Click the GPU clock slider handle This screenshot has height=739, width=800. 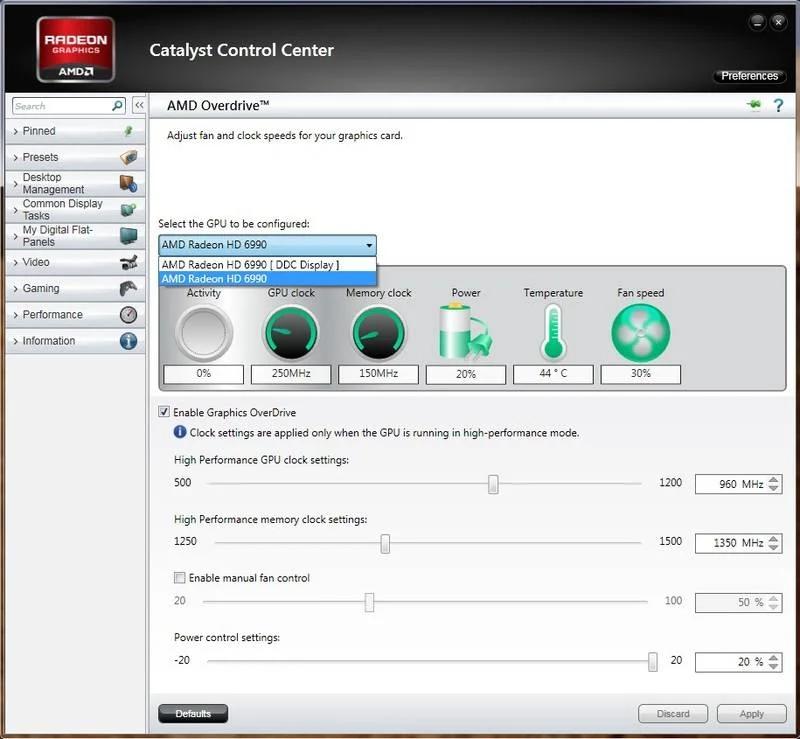tap(493, 484)
